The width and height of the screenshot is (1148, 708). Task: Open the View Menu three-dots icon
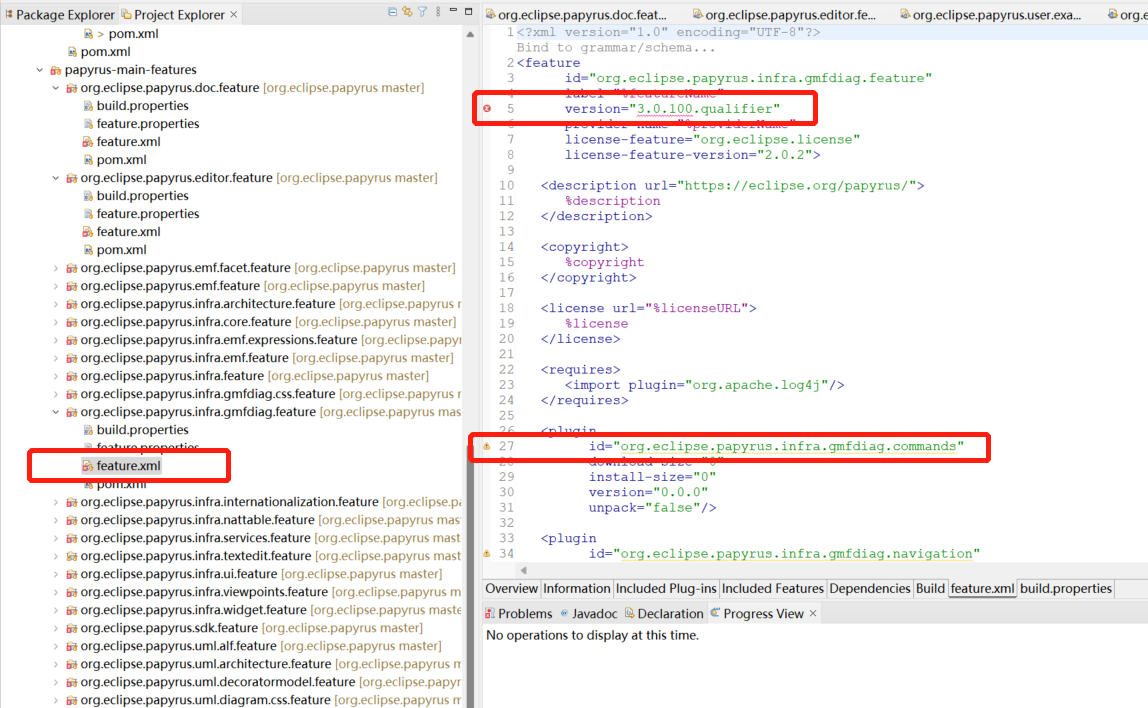point(438,12)
